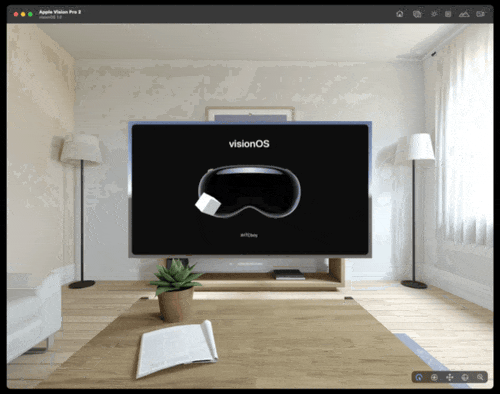Open the simulated scene mountain icon

(x=464, y=14)
